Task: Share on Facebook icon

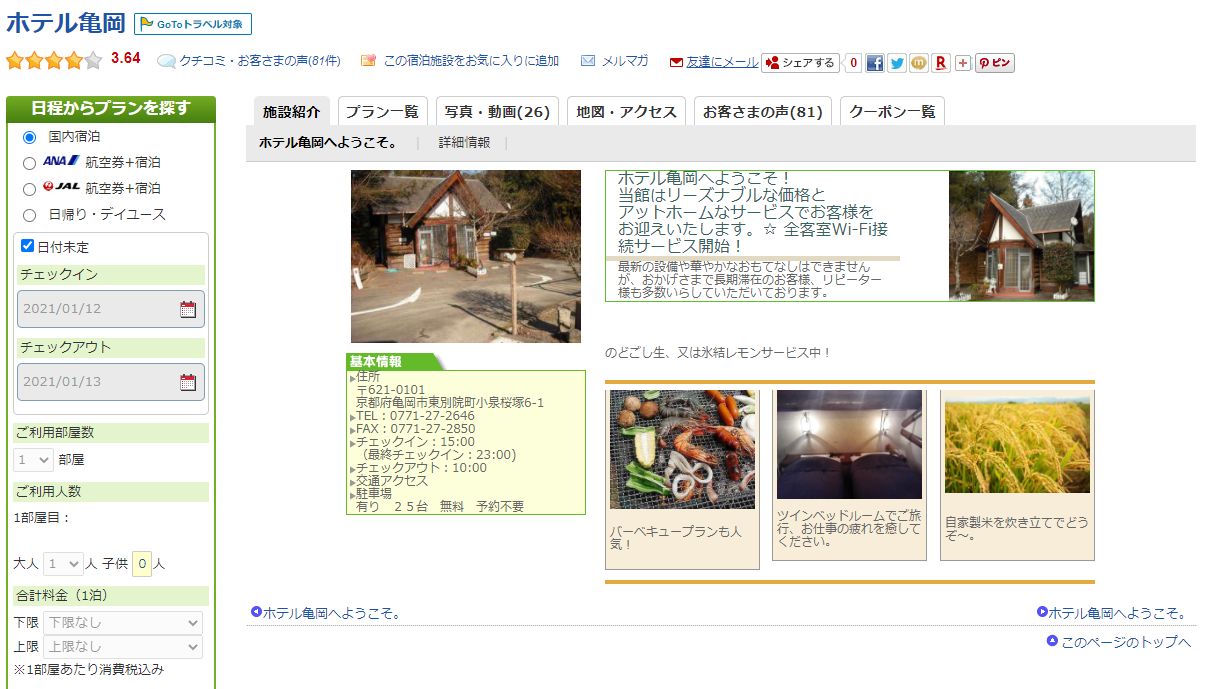Action: (x=875, y=63)
